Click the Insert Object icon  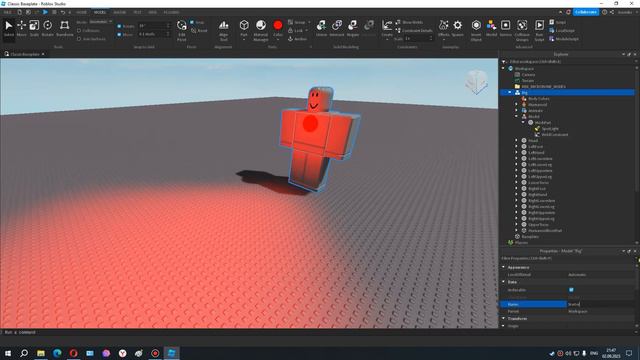click(x=476, y=30)
